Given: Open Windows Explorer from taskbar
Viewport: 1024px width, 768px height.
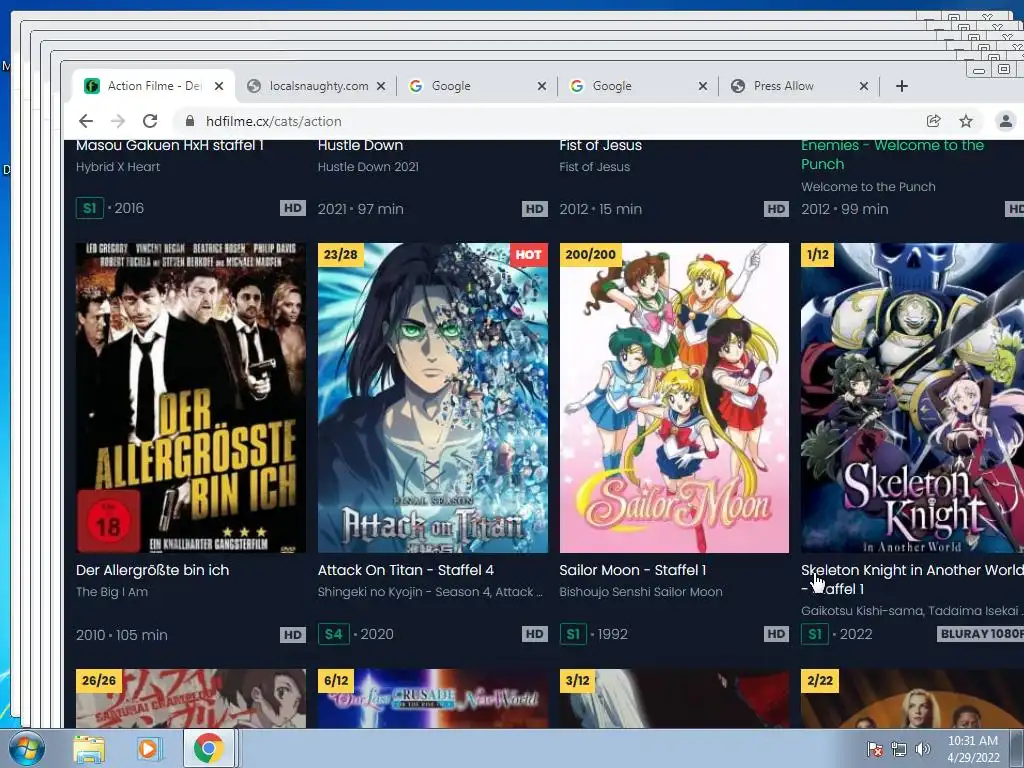Looking at the screenshot, I should click(x=89, y=749).
